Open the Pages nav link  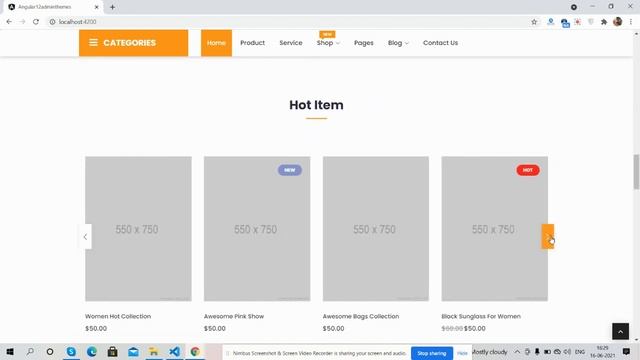[364, 43]
